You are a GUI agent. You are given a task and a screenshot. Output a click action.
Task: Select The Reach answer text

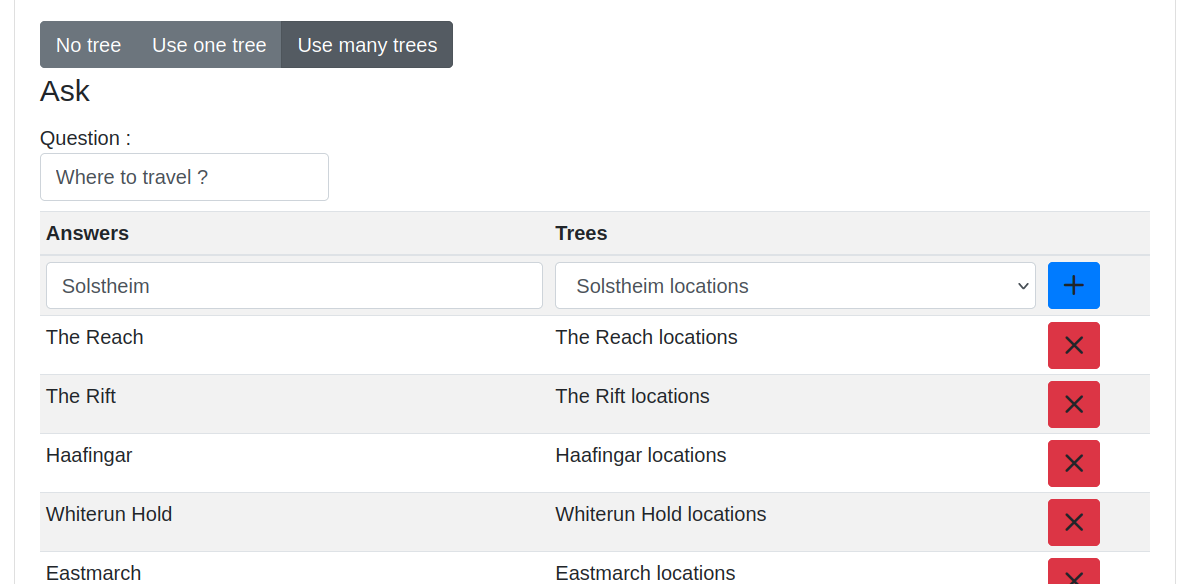click(x=95, y=337)
